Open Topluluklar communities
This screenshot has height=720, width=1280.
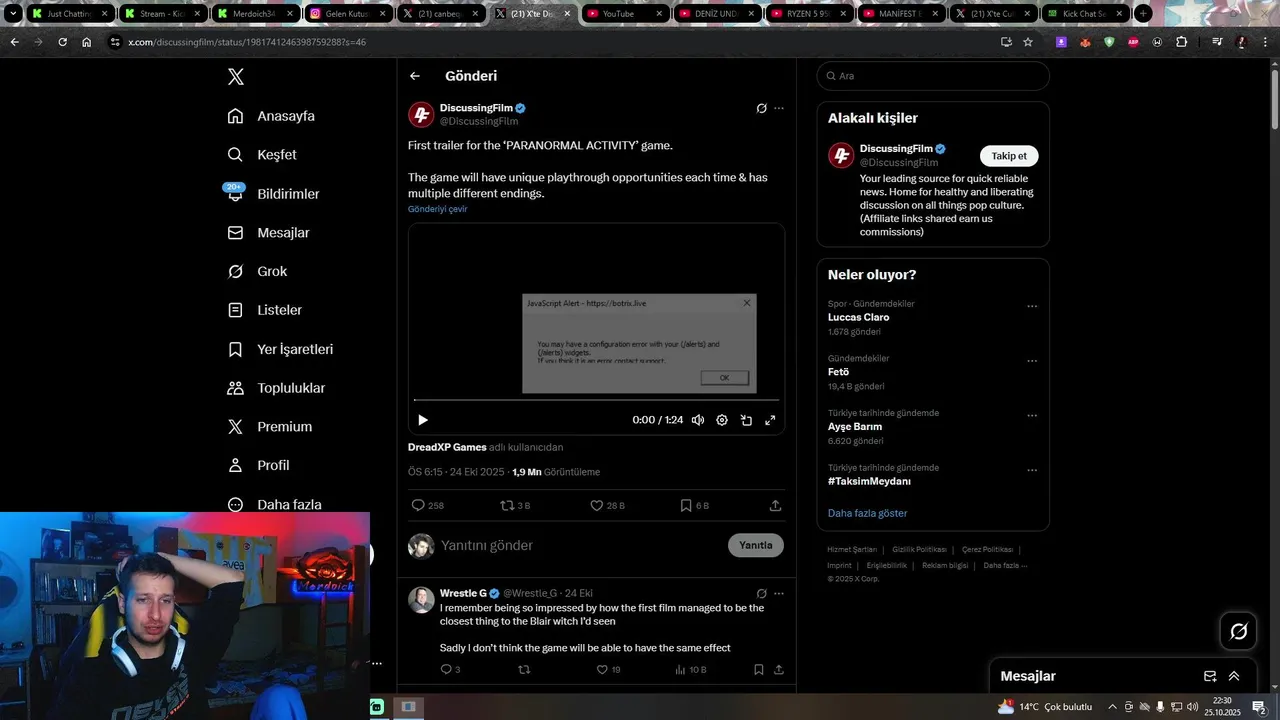[276, 388]
